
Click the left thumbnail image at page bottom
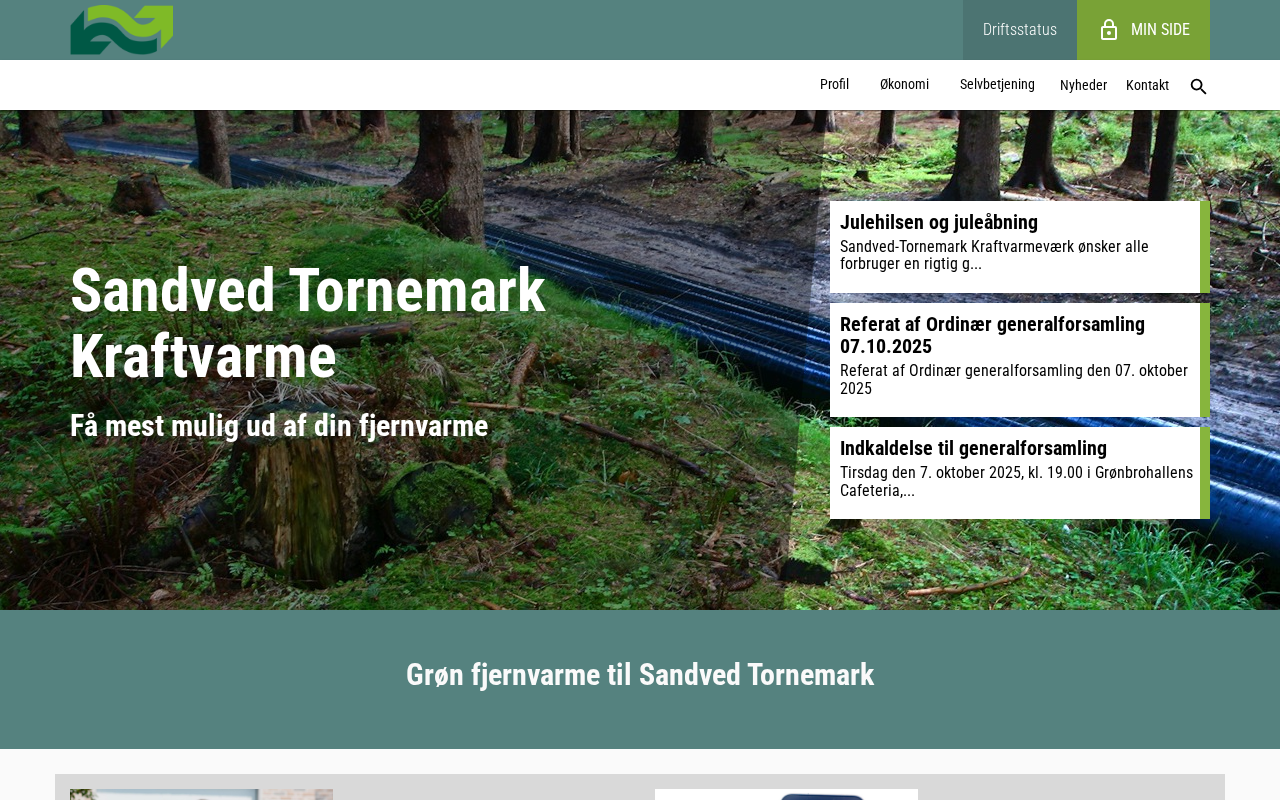[201, 794]
